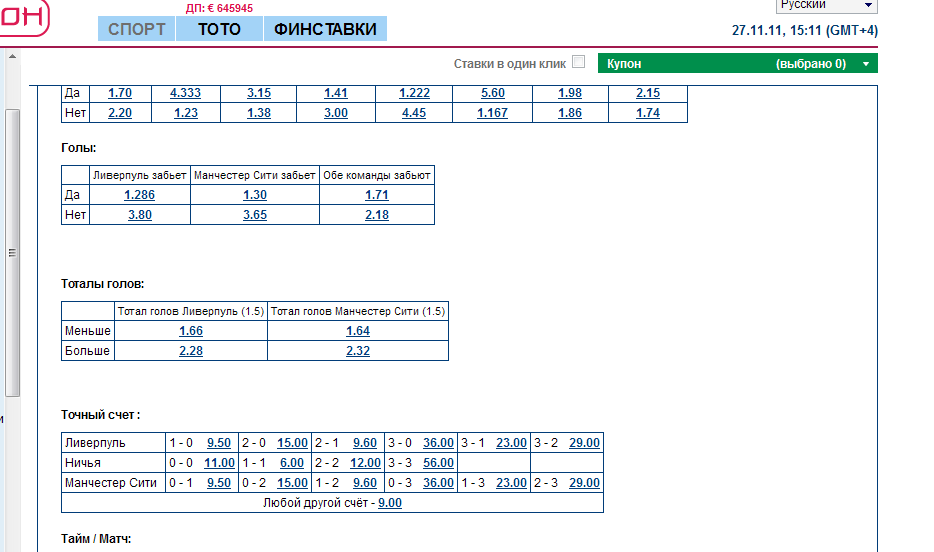This screenshot has width=934, height=552.
Task: Click the green Купон bar title
Action: [624, 64]
